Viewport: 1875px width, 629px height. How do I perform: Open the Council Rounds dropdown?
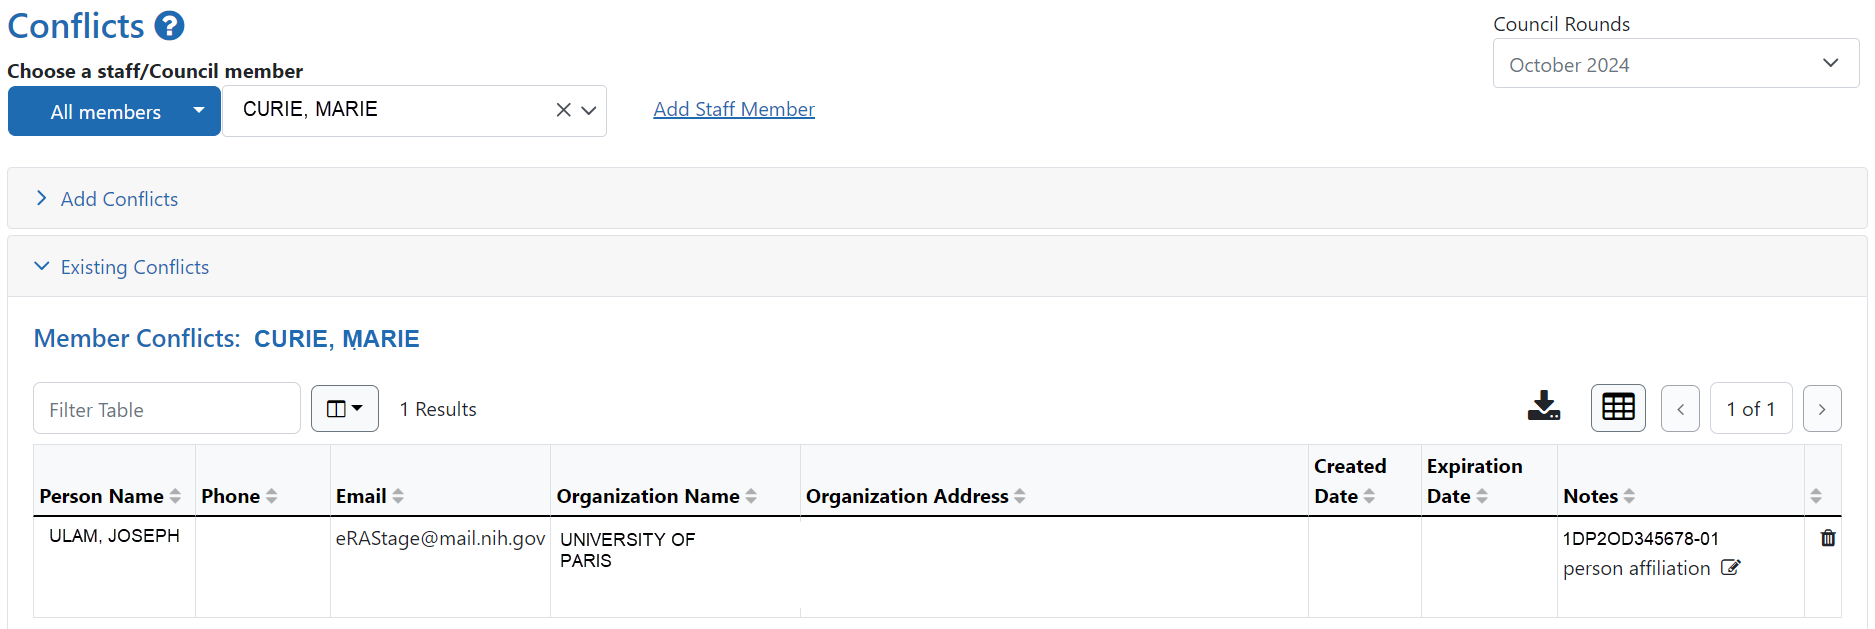coord(1676,63)
